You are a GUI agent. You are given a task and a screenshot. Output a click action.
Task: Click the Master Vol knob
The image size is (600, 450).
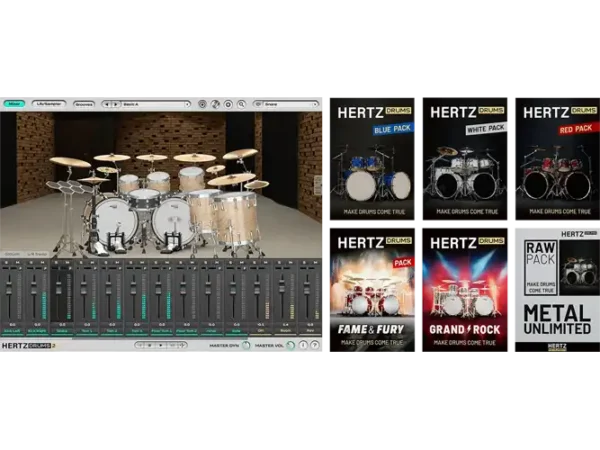[x=290, y=346]
